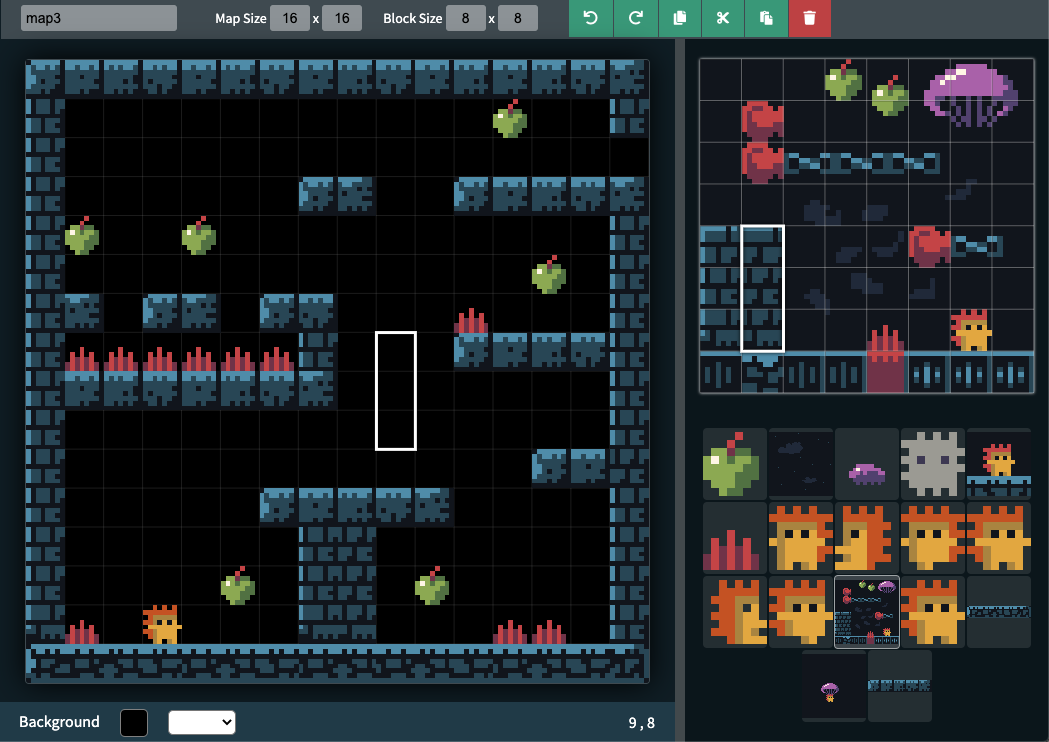
Task: Click the outlined column in the block preview panel
Action: (x=763, y=288)
